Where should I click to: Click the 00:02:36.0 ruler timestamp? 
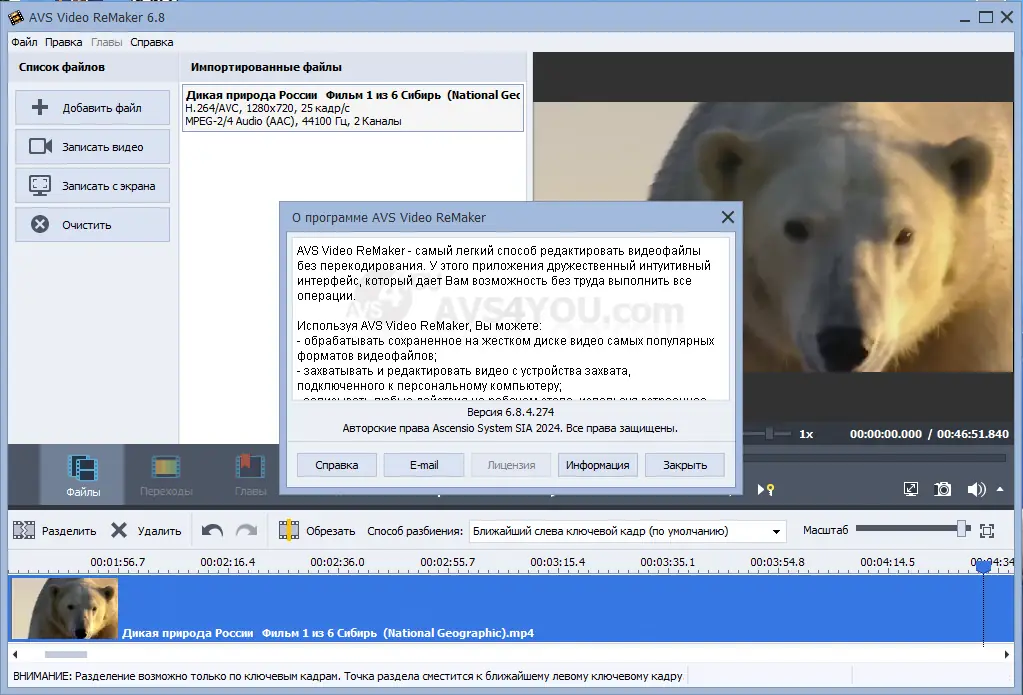[337, 562]
